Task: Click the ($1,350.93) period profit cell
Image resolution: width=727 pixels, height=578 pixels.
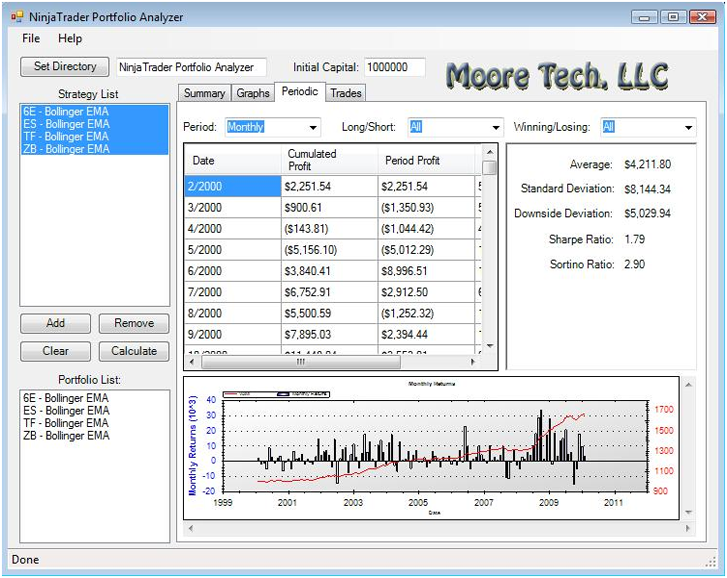Action: click(427, 208)
